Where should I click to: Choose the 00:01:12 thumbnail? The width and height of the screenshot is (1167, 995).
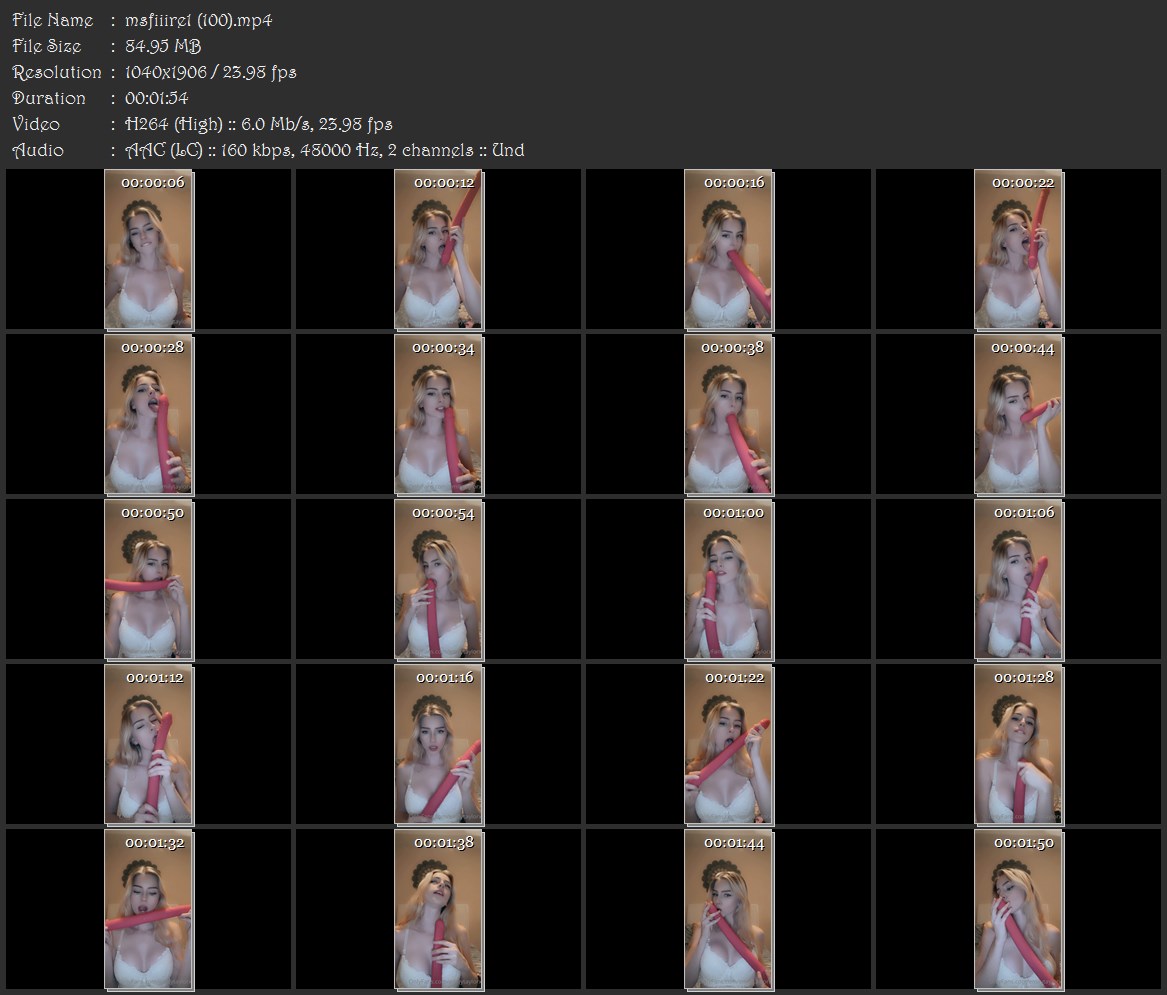[x=149, y=745]
